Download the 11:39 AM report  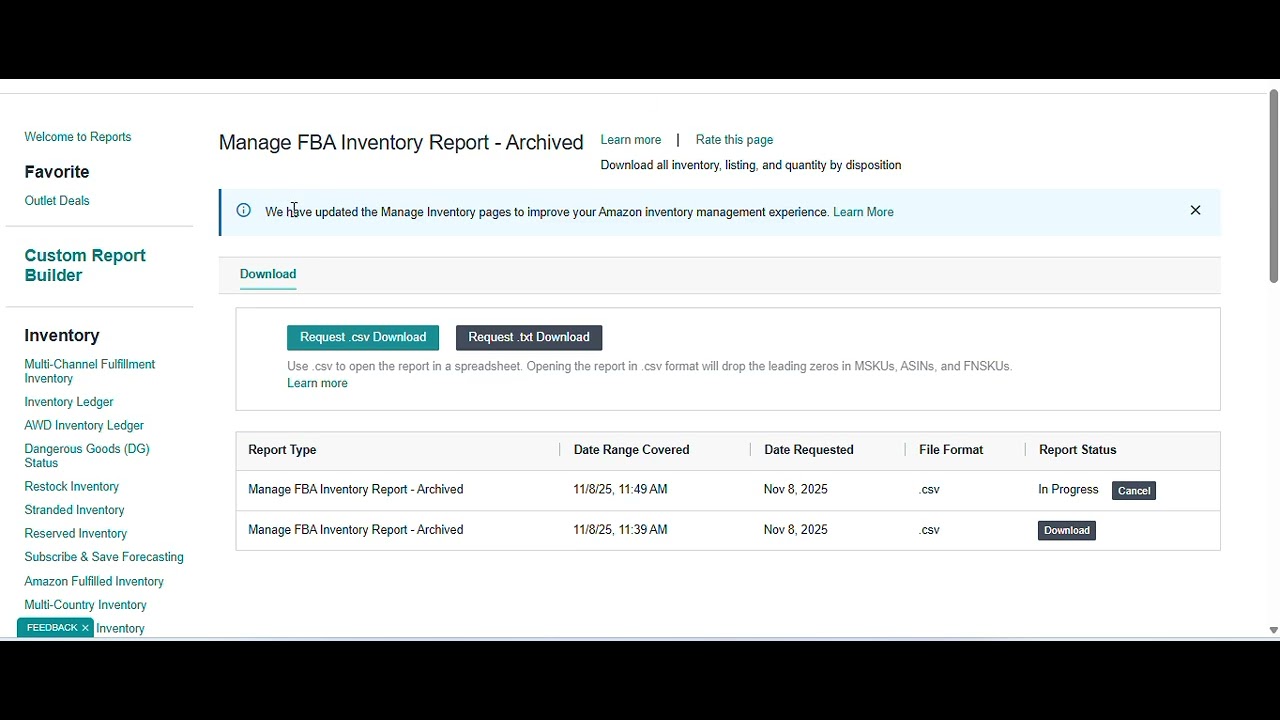pos(1067,530)
